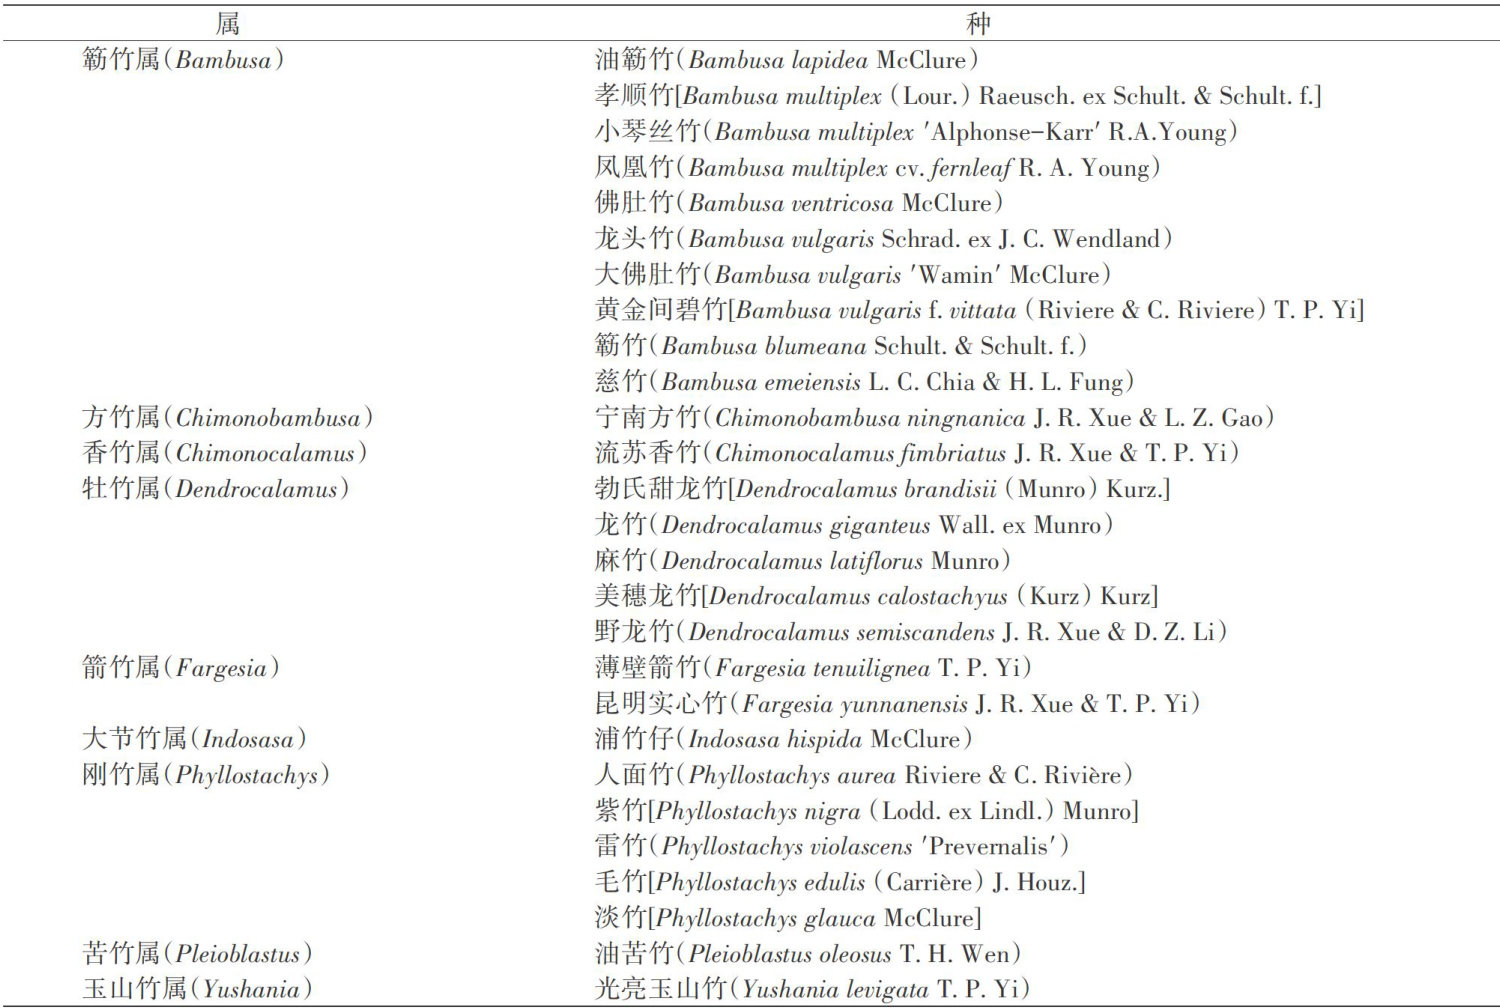
Task: Click the 种 column header
Action: 977,23
